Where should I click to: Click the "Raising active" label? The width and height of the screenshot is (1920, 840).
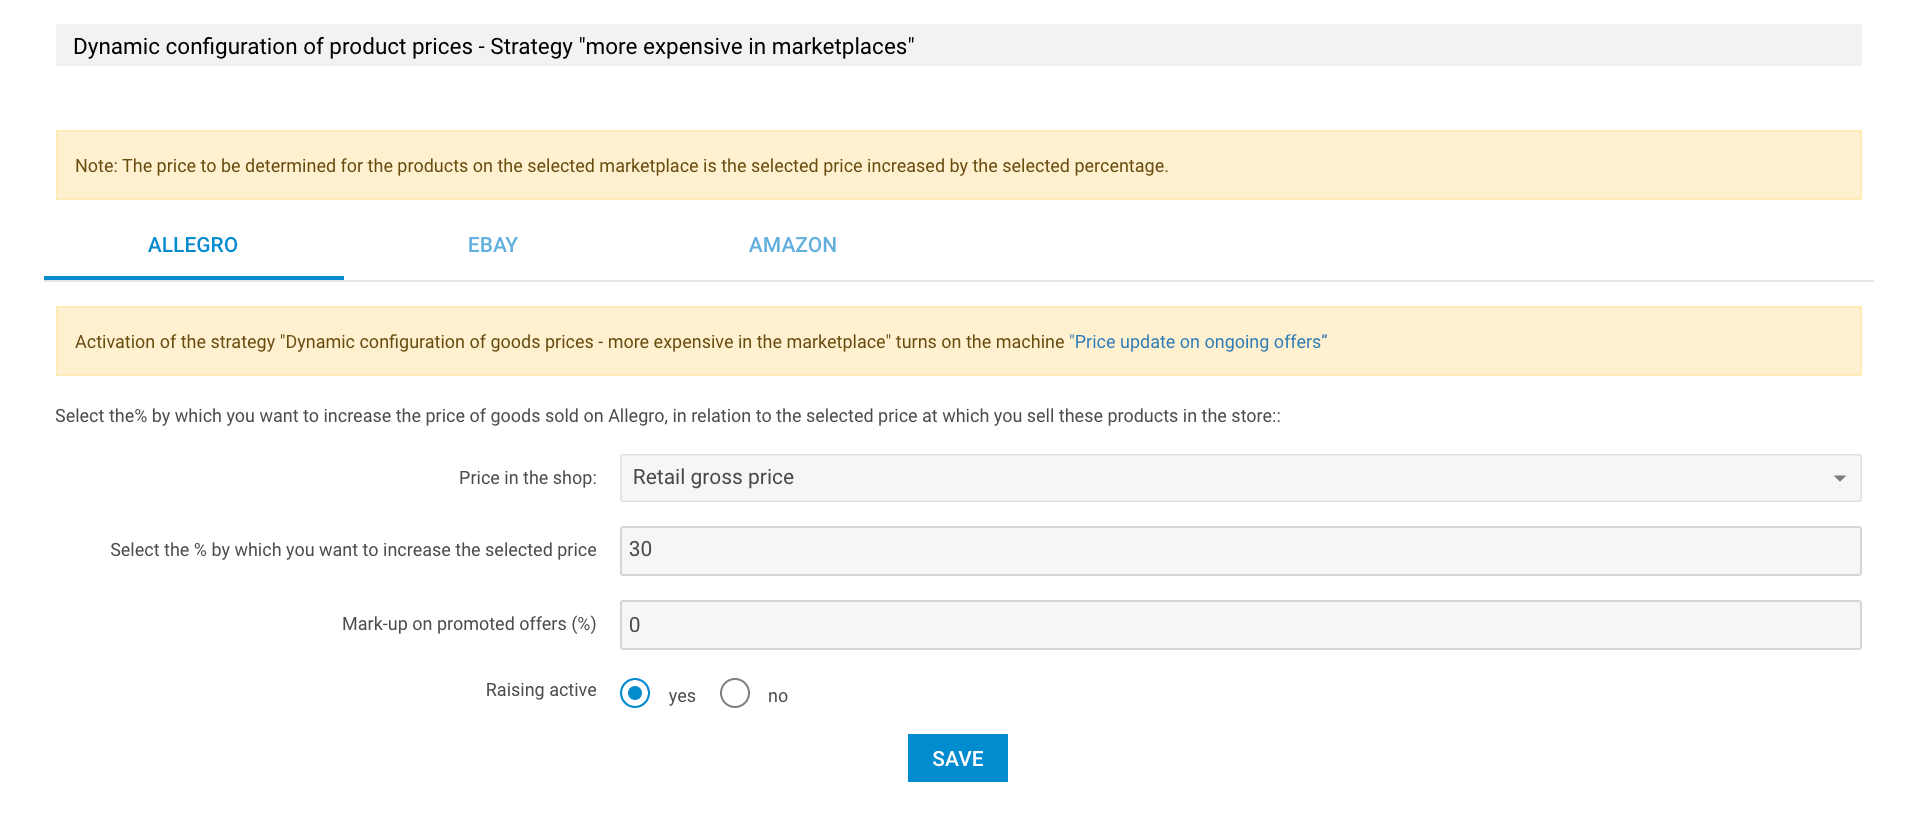pos(541,690)
